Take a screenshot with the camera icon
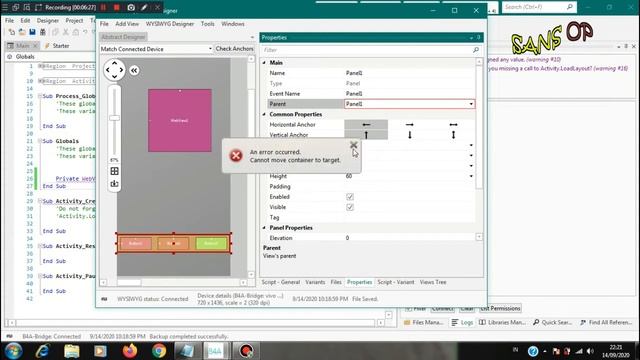Screen dimensions: 640x360 coord(131,7)
